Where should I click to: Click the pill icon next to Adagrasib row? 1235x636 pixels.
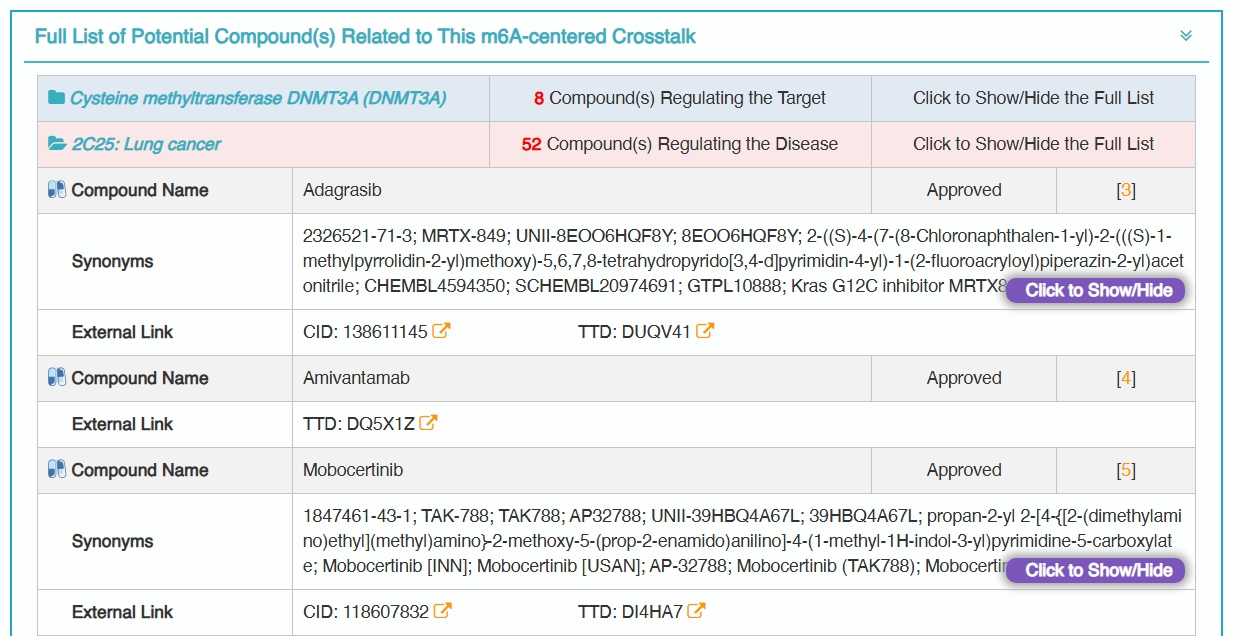coord(57,190)
